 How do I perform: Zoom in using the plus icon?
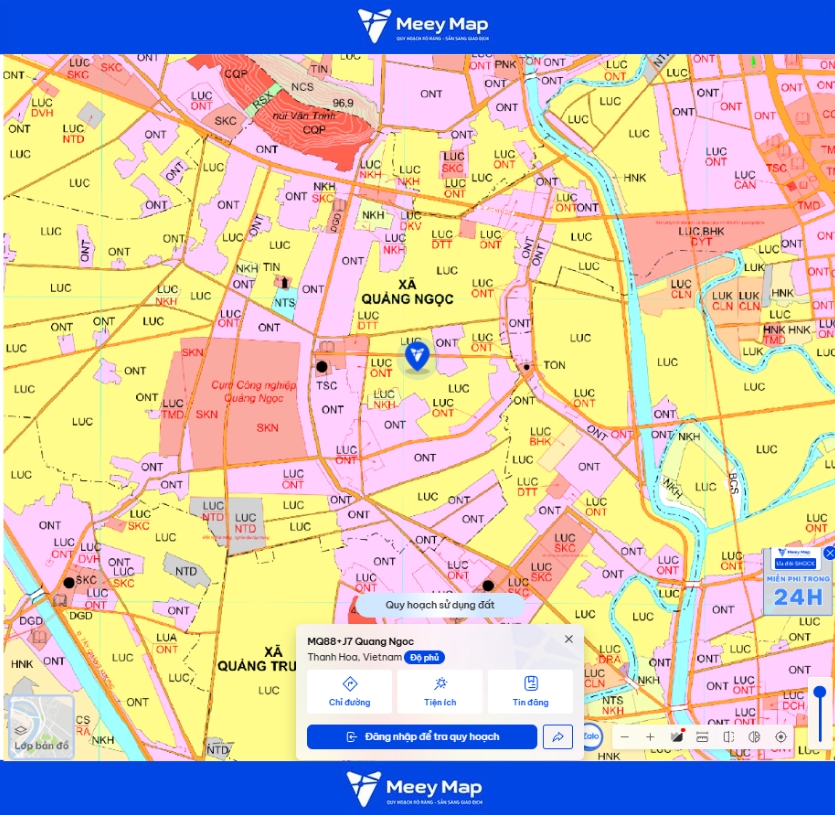click(x=650, y=737)
